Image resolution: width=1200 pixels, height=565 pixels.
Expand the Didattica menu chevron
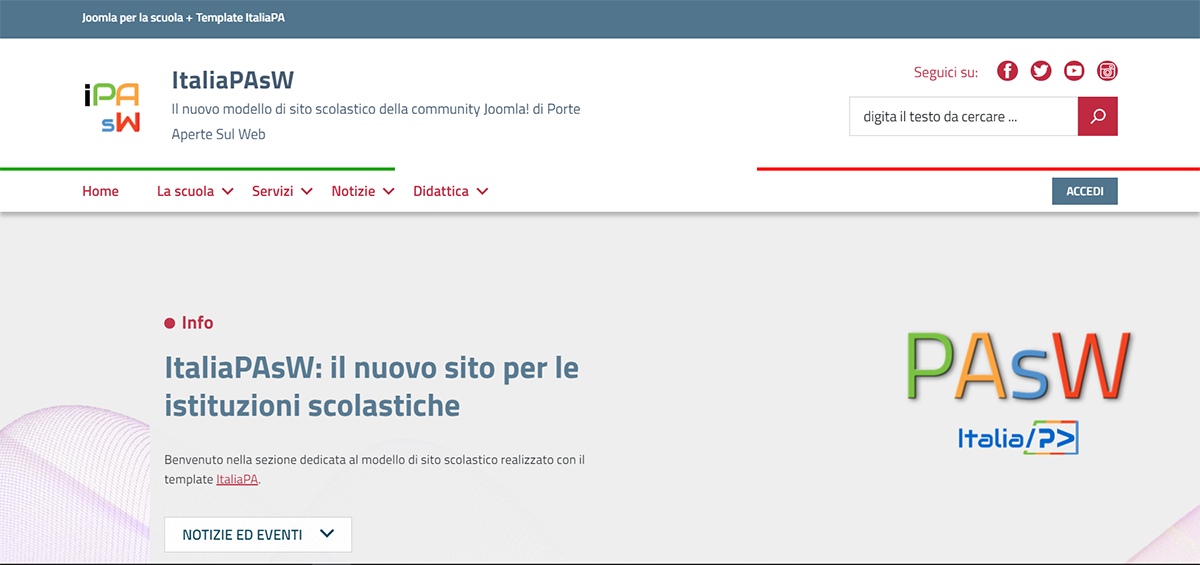tap(482, 191)
